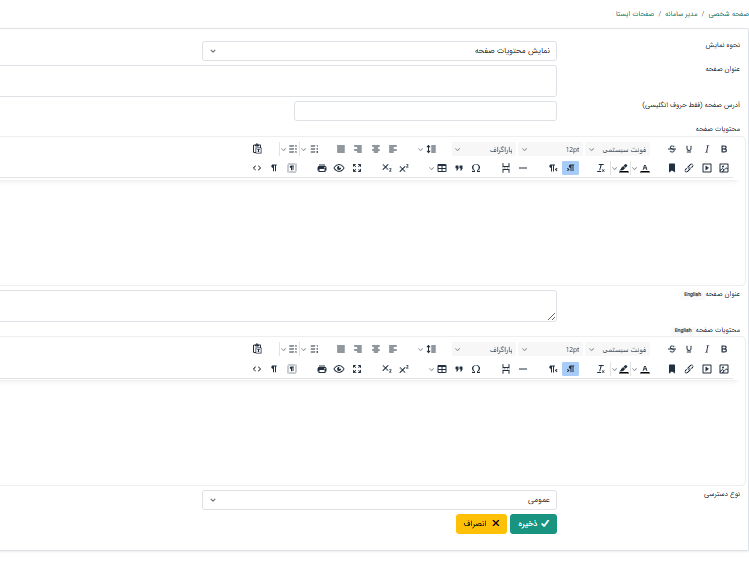This screenshot has height=562, width=749.
Task: Pick text color in the page content editor
Action: coord(644,168)
